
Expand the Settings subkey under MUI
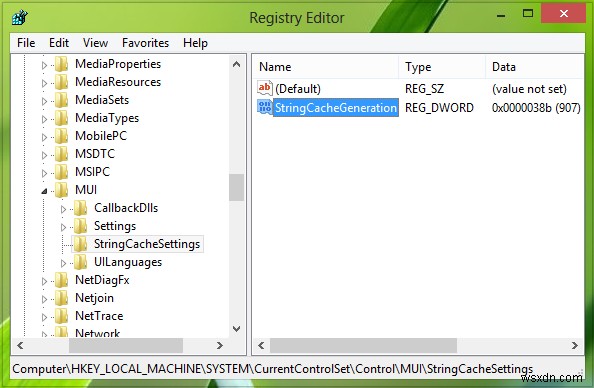pyautogui.click(x=63, y=227)
